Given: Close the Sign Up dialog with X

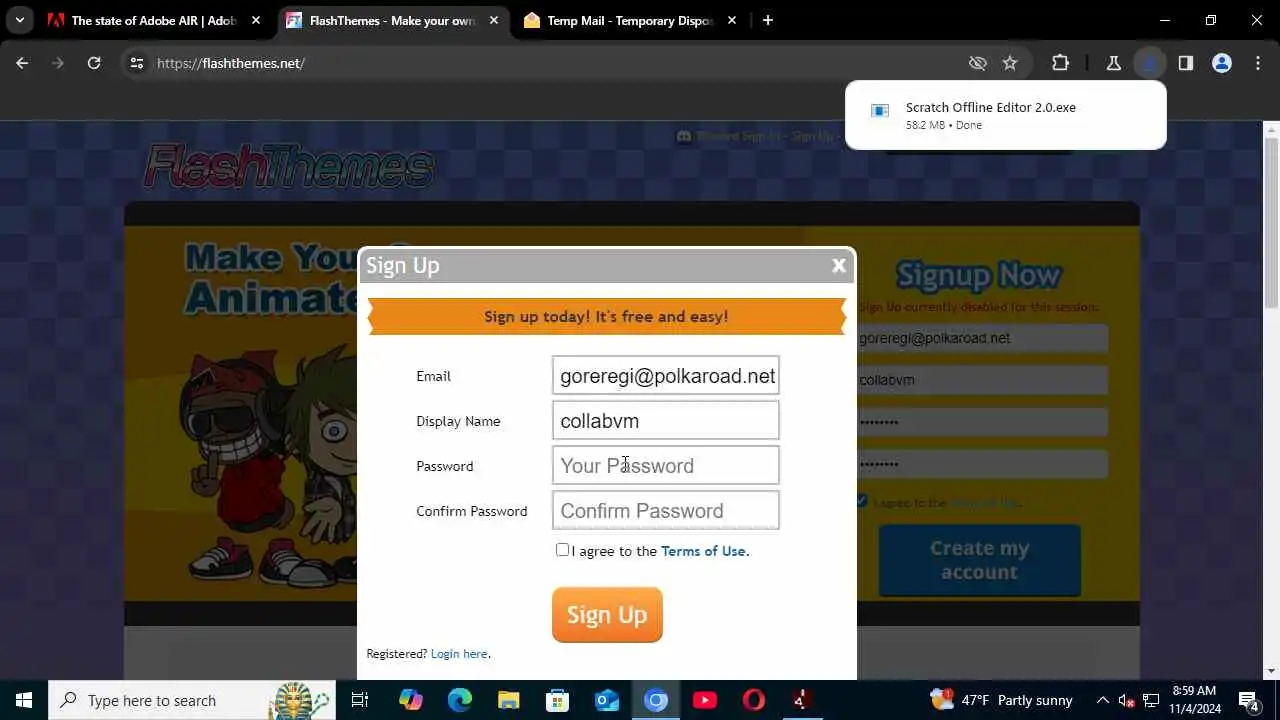Looking at the screenshot, I should [838, 265].
